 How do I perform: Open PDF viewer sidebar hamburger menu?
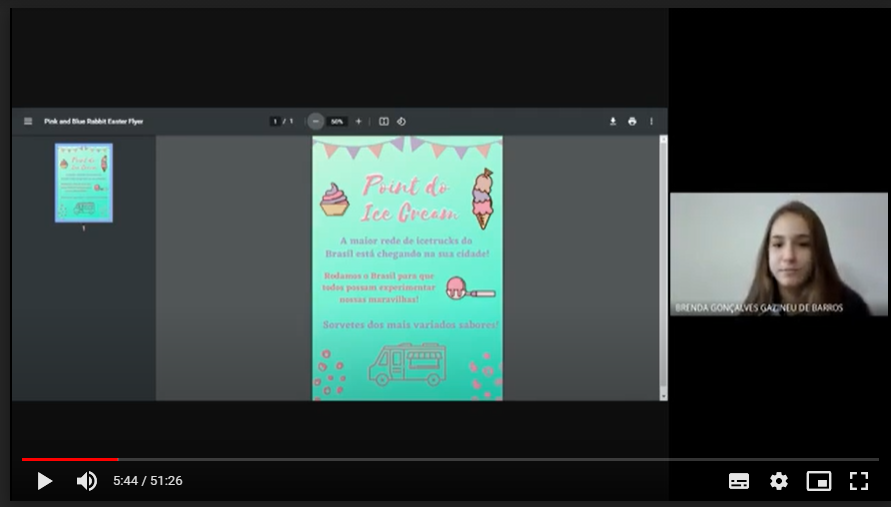pos(28,121)
